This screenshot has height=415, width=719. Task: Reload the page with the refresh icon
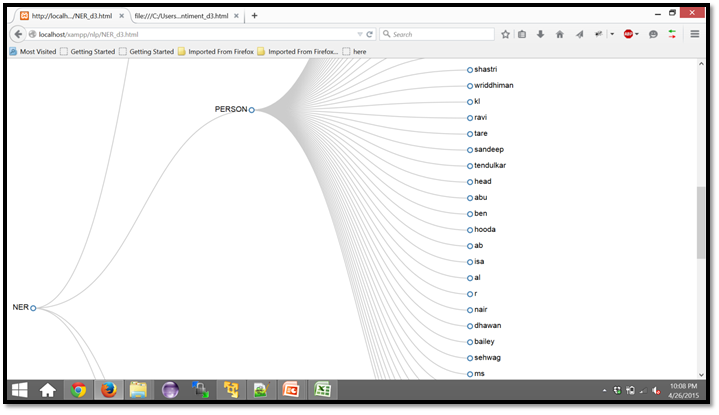[x=369, y=34]
